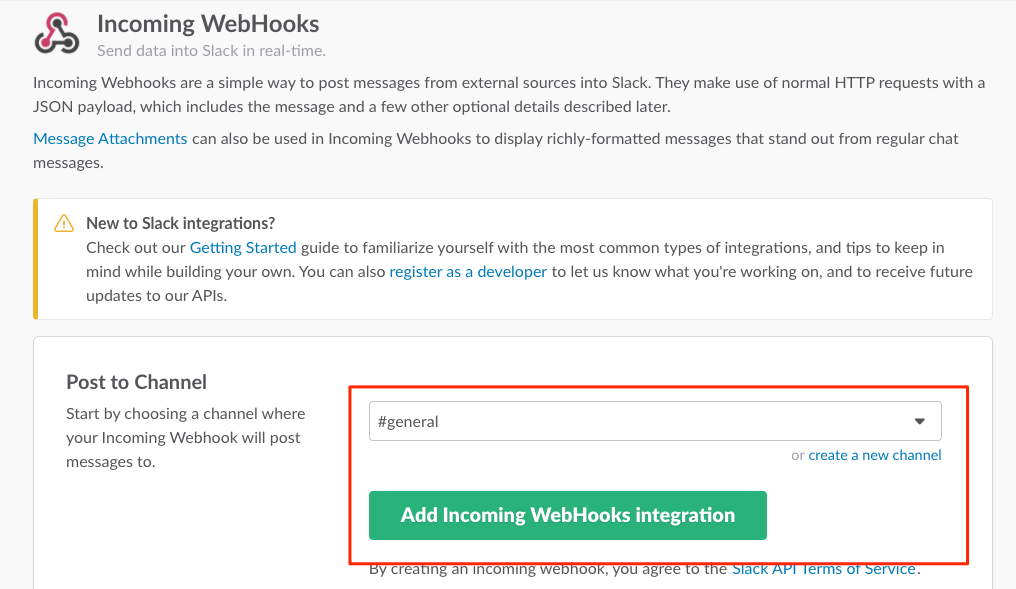The height and width of the screenshot is (589, 1016).
Task: Click the 'Send data into Slack in real-time' subtitle
Action: pyautogui.click(x=211, y=51)
